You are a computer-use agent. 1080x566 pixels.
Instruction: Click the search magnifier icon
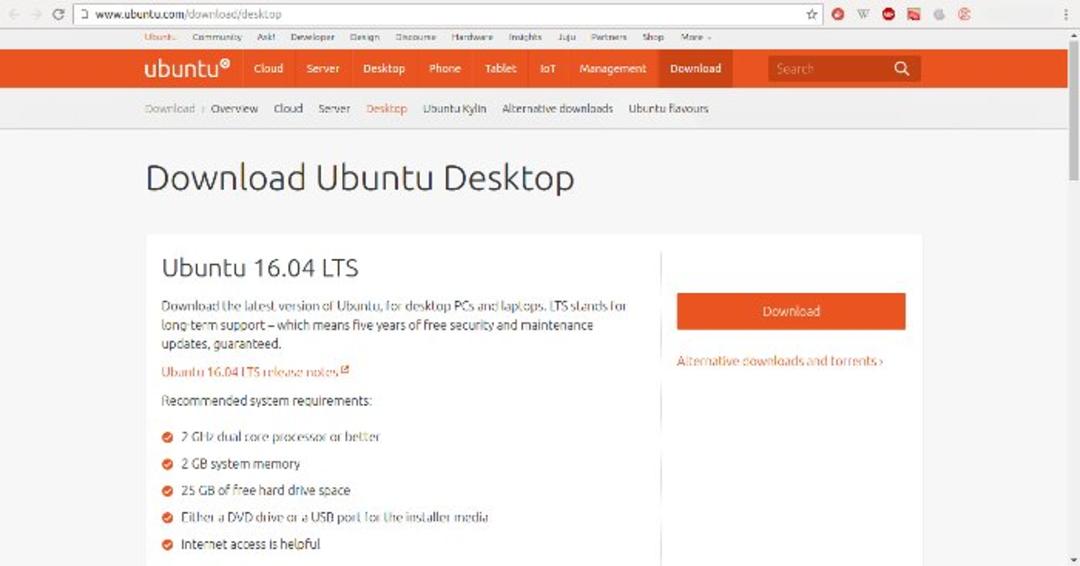point(902,68)
